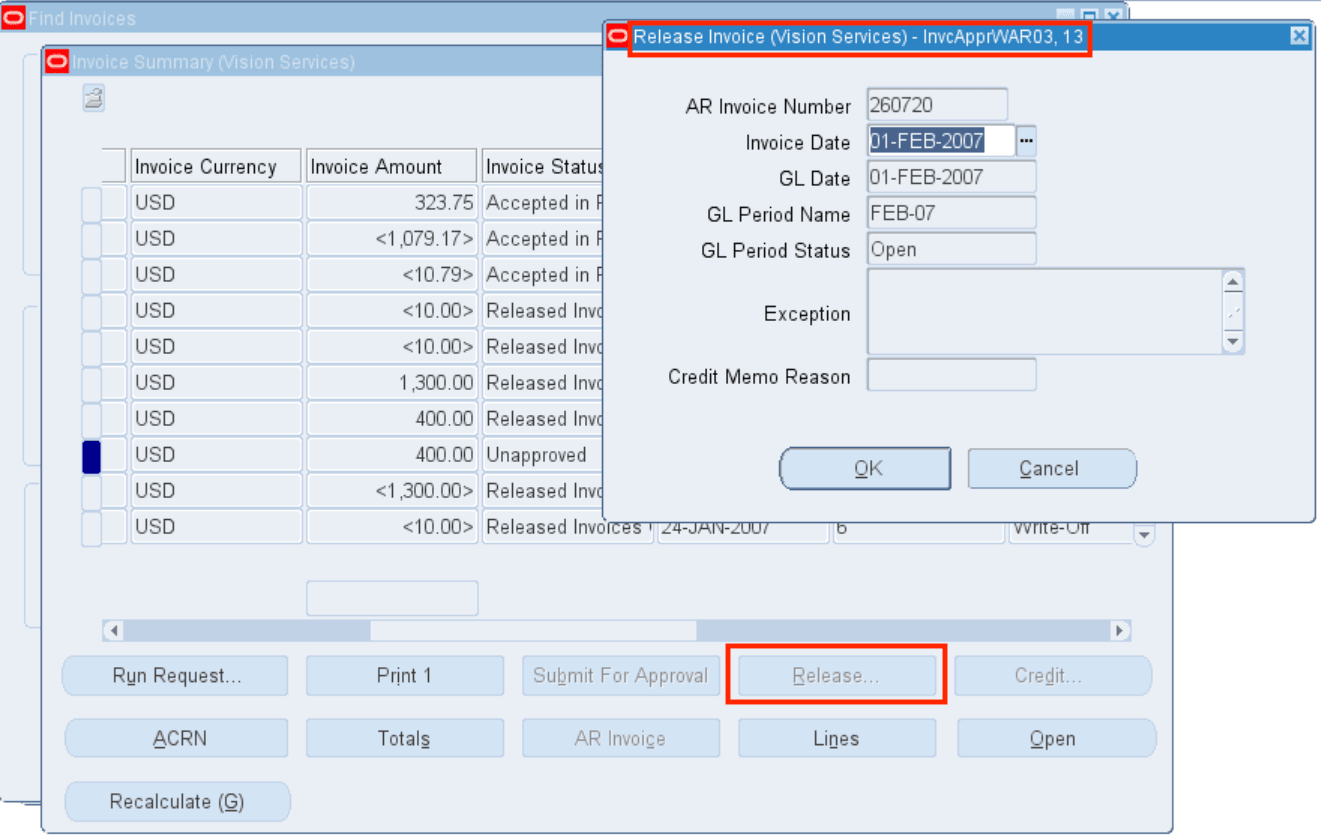The height and width of the screenshot is (837, 1321).
Task: Click the invoice amount <1,300.00>
Action: (x=392, y=491)
